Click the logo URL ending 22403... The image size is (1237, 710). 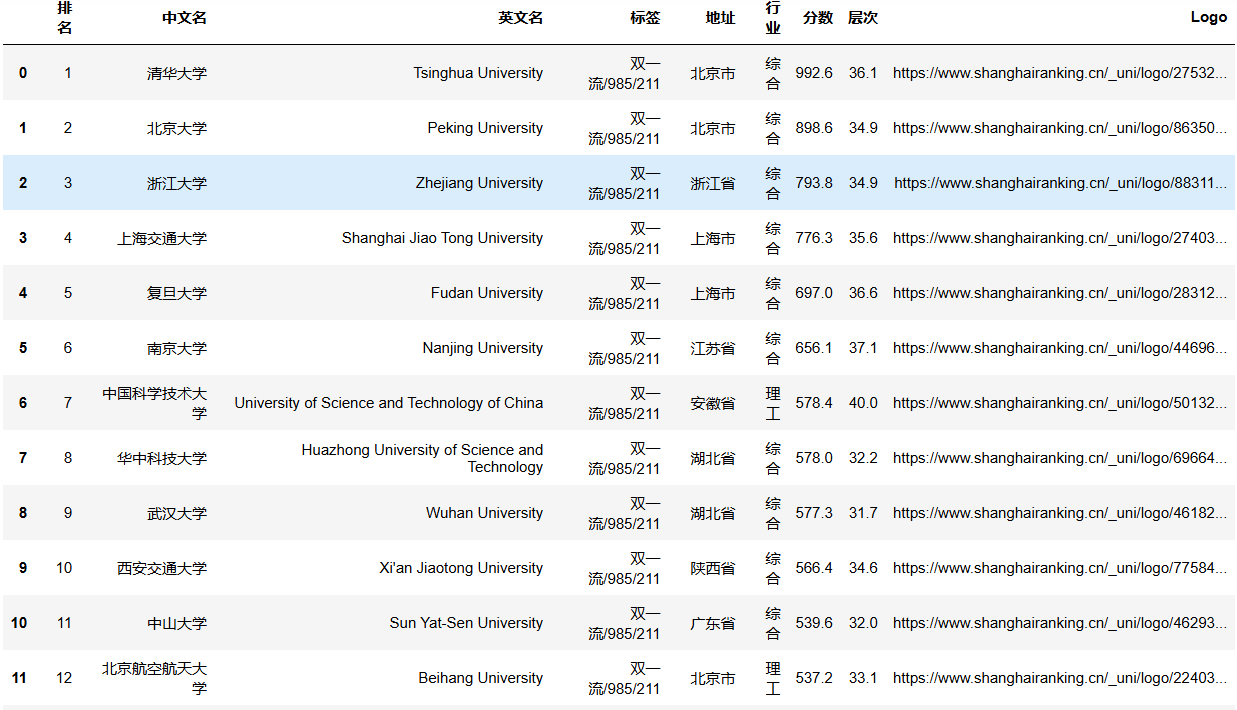(1060, 678)
